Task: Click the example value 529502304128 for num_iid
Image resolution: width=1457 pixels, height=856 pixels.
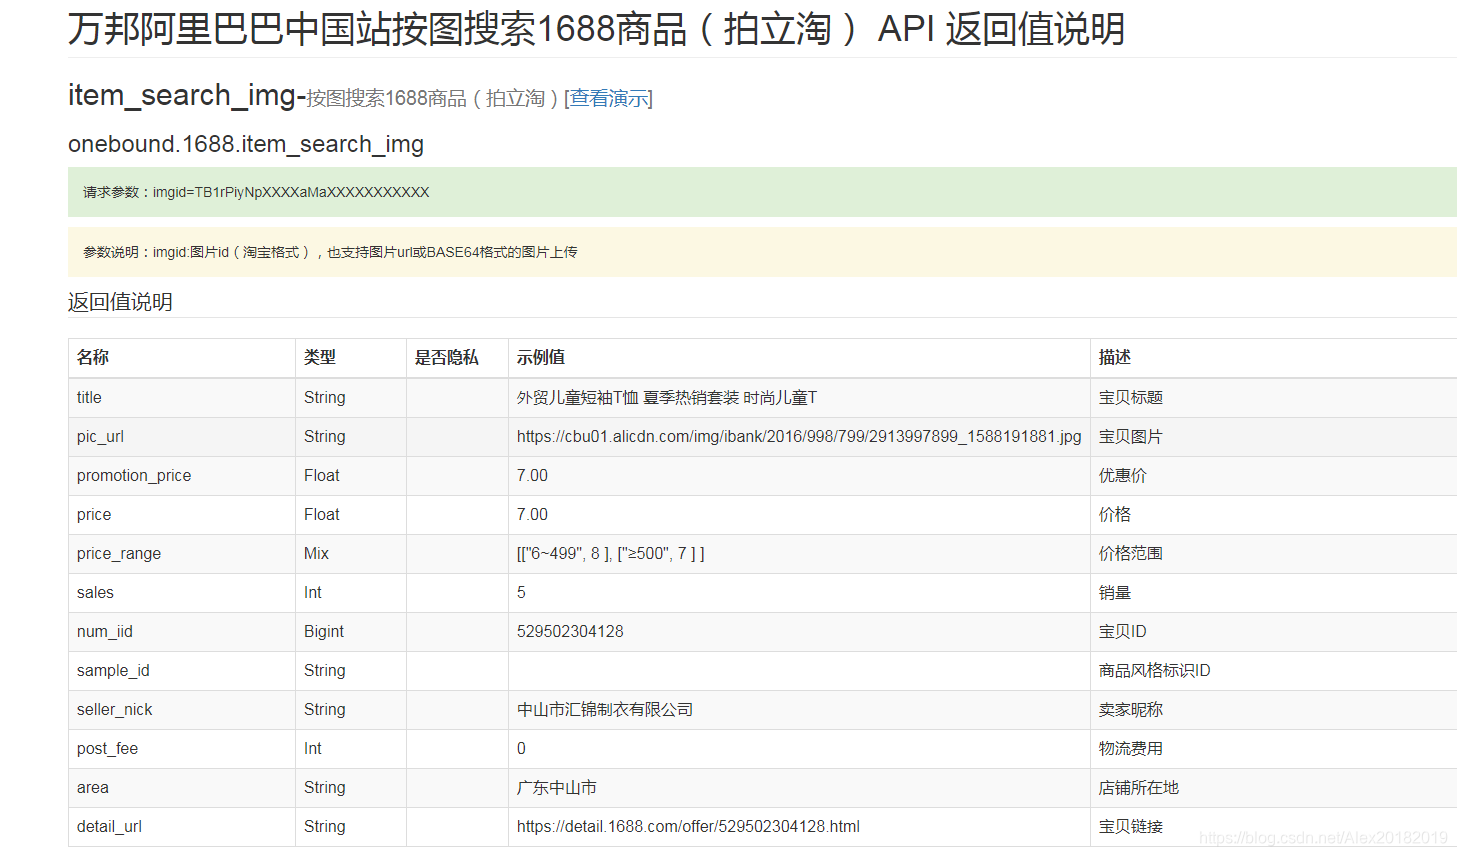Action: coord(570,631)
